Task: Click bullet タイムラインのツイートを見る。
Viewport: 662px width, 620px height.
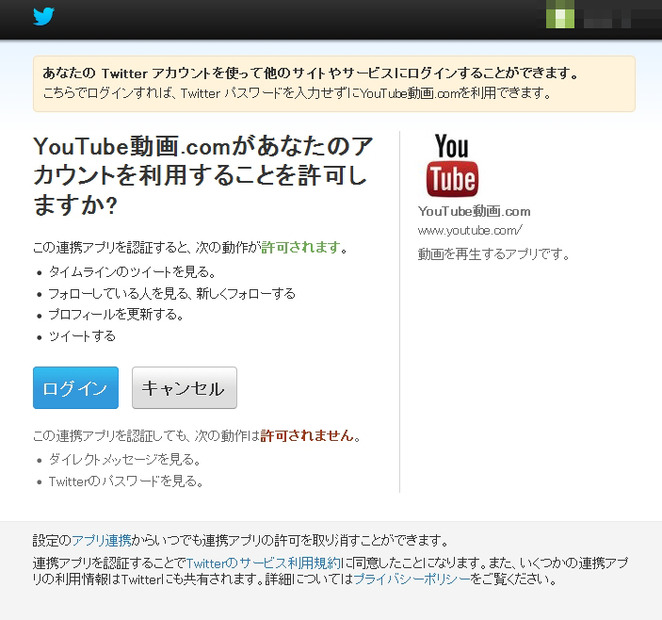Action: click(x=132, y=272)
